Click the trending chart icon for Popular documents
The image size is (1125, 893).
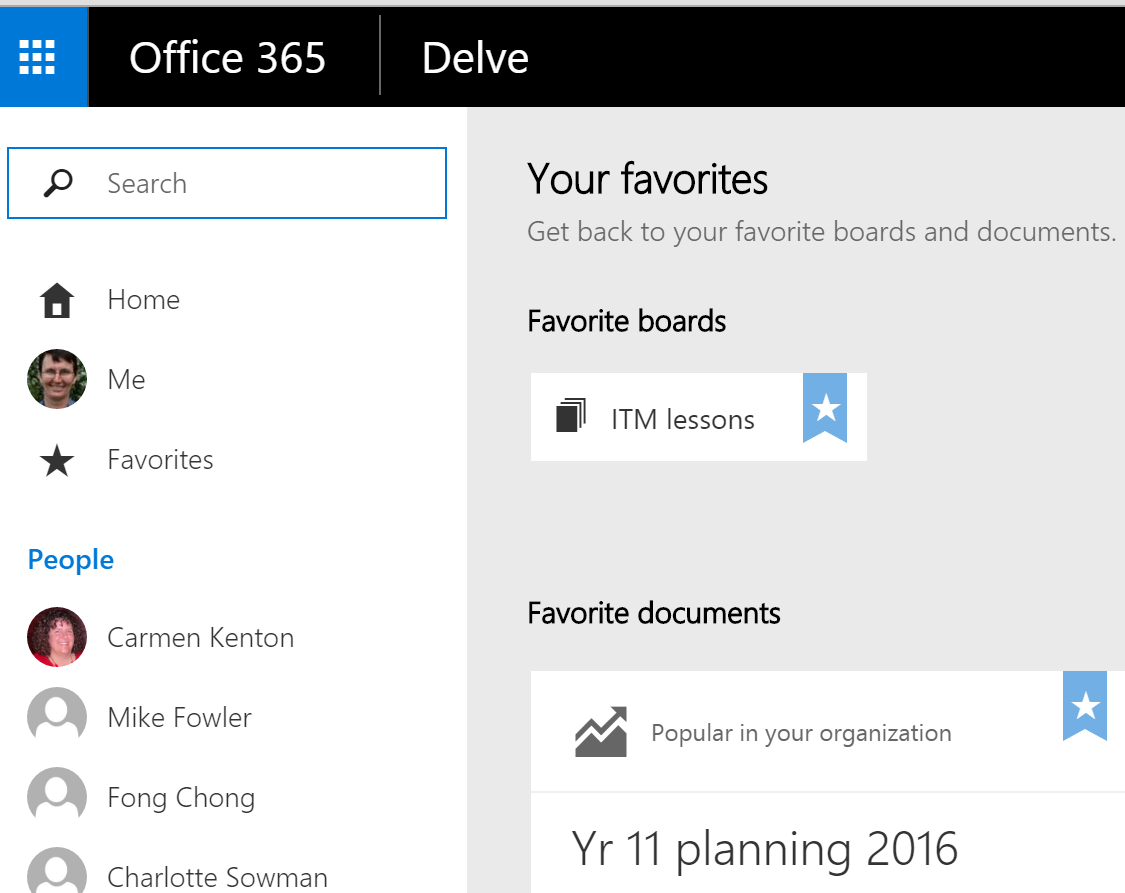point(600,732)
